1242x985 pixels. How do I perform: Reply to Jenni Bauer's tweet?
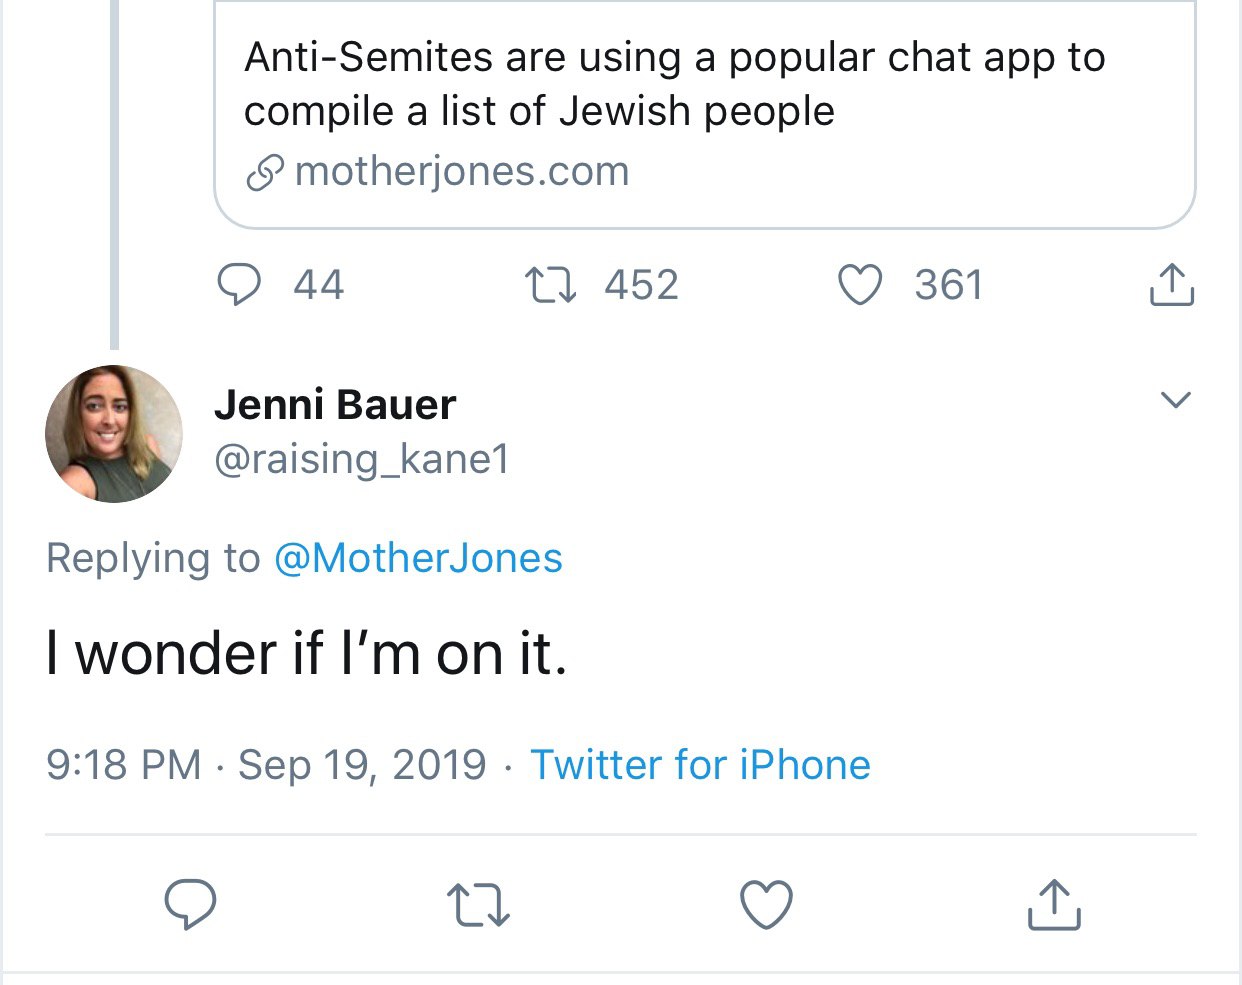[x=190, y=904]
